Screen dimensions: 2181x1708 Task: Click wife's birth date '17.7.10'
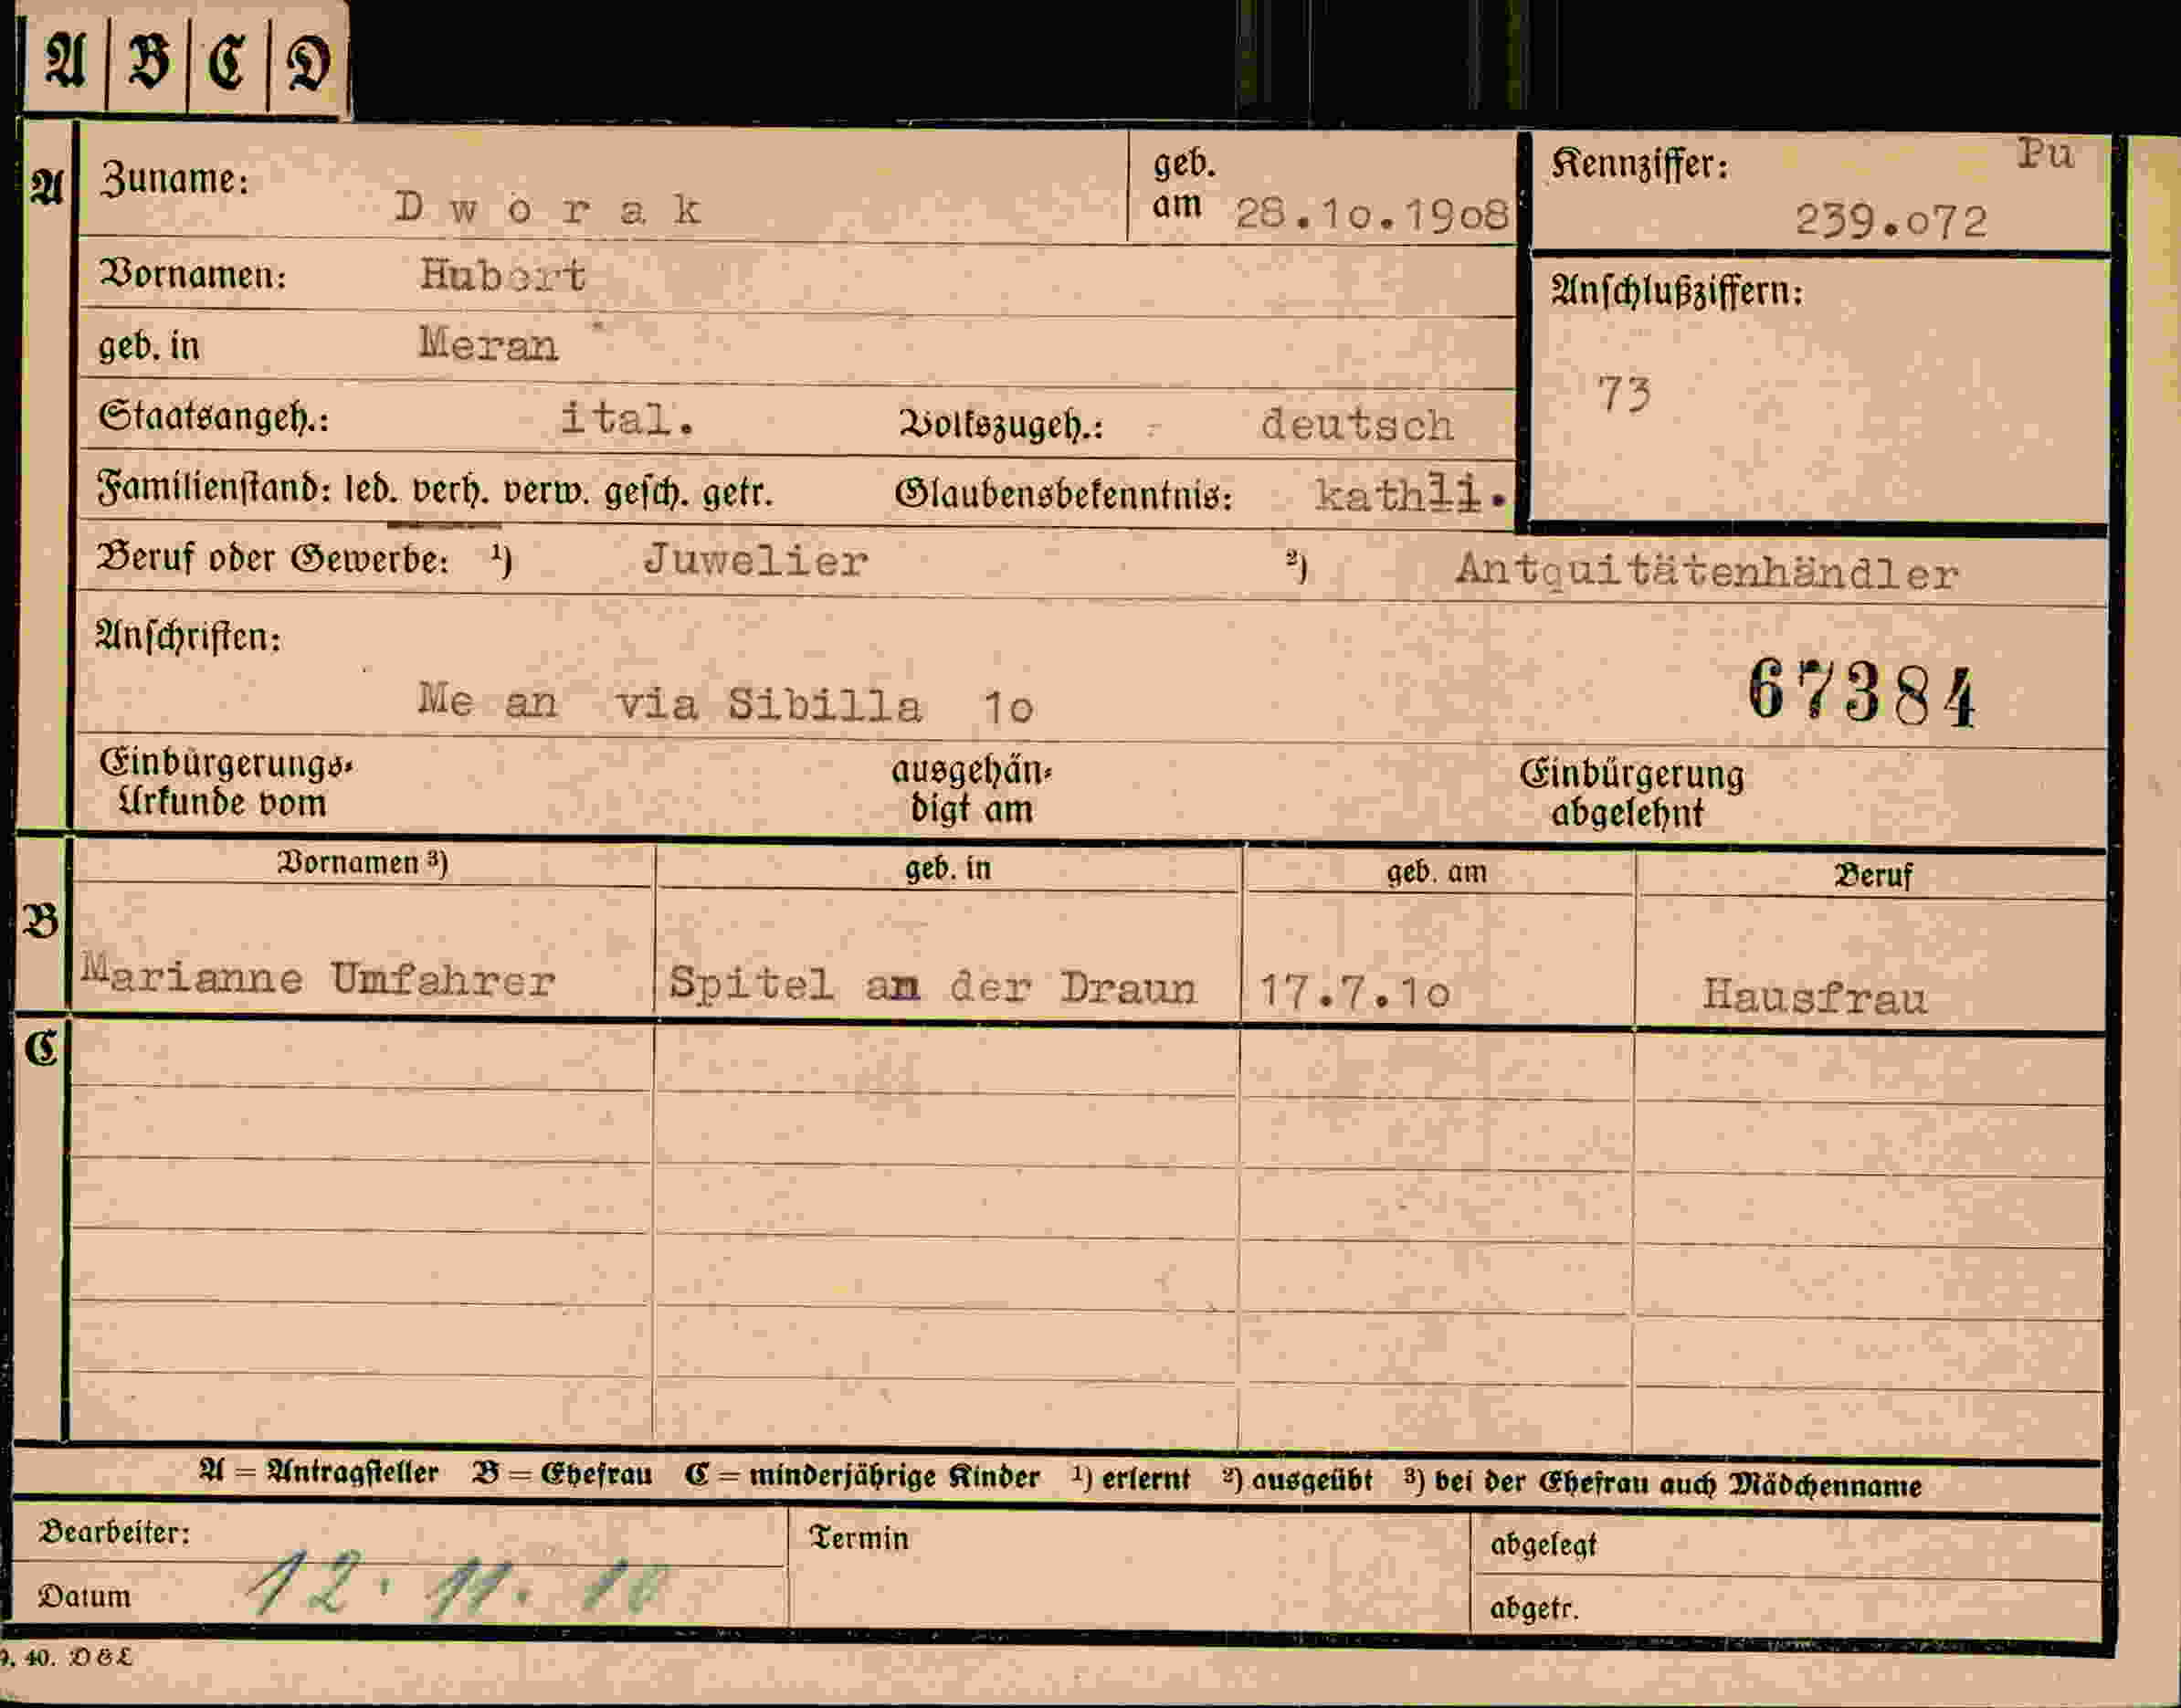pos(1354,991)
